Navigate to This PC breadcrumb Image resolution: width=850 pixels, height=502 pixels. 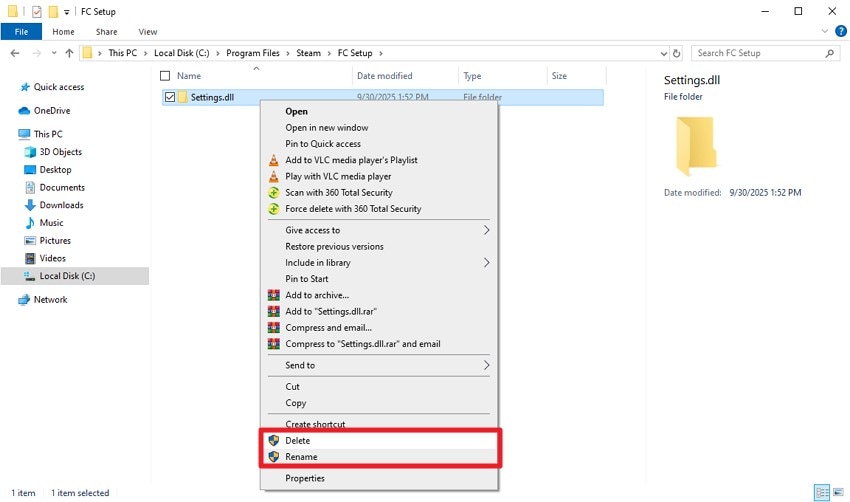point(123,53)
